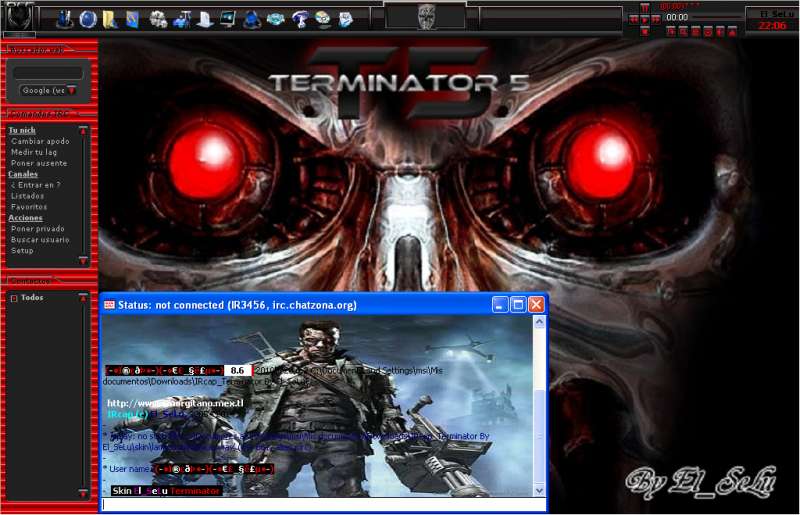The width and height of the screenshot is (800, 515).
Task: Click the 8.6 version text in Status window
Action: click(x=237, y=370)
